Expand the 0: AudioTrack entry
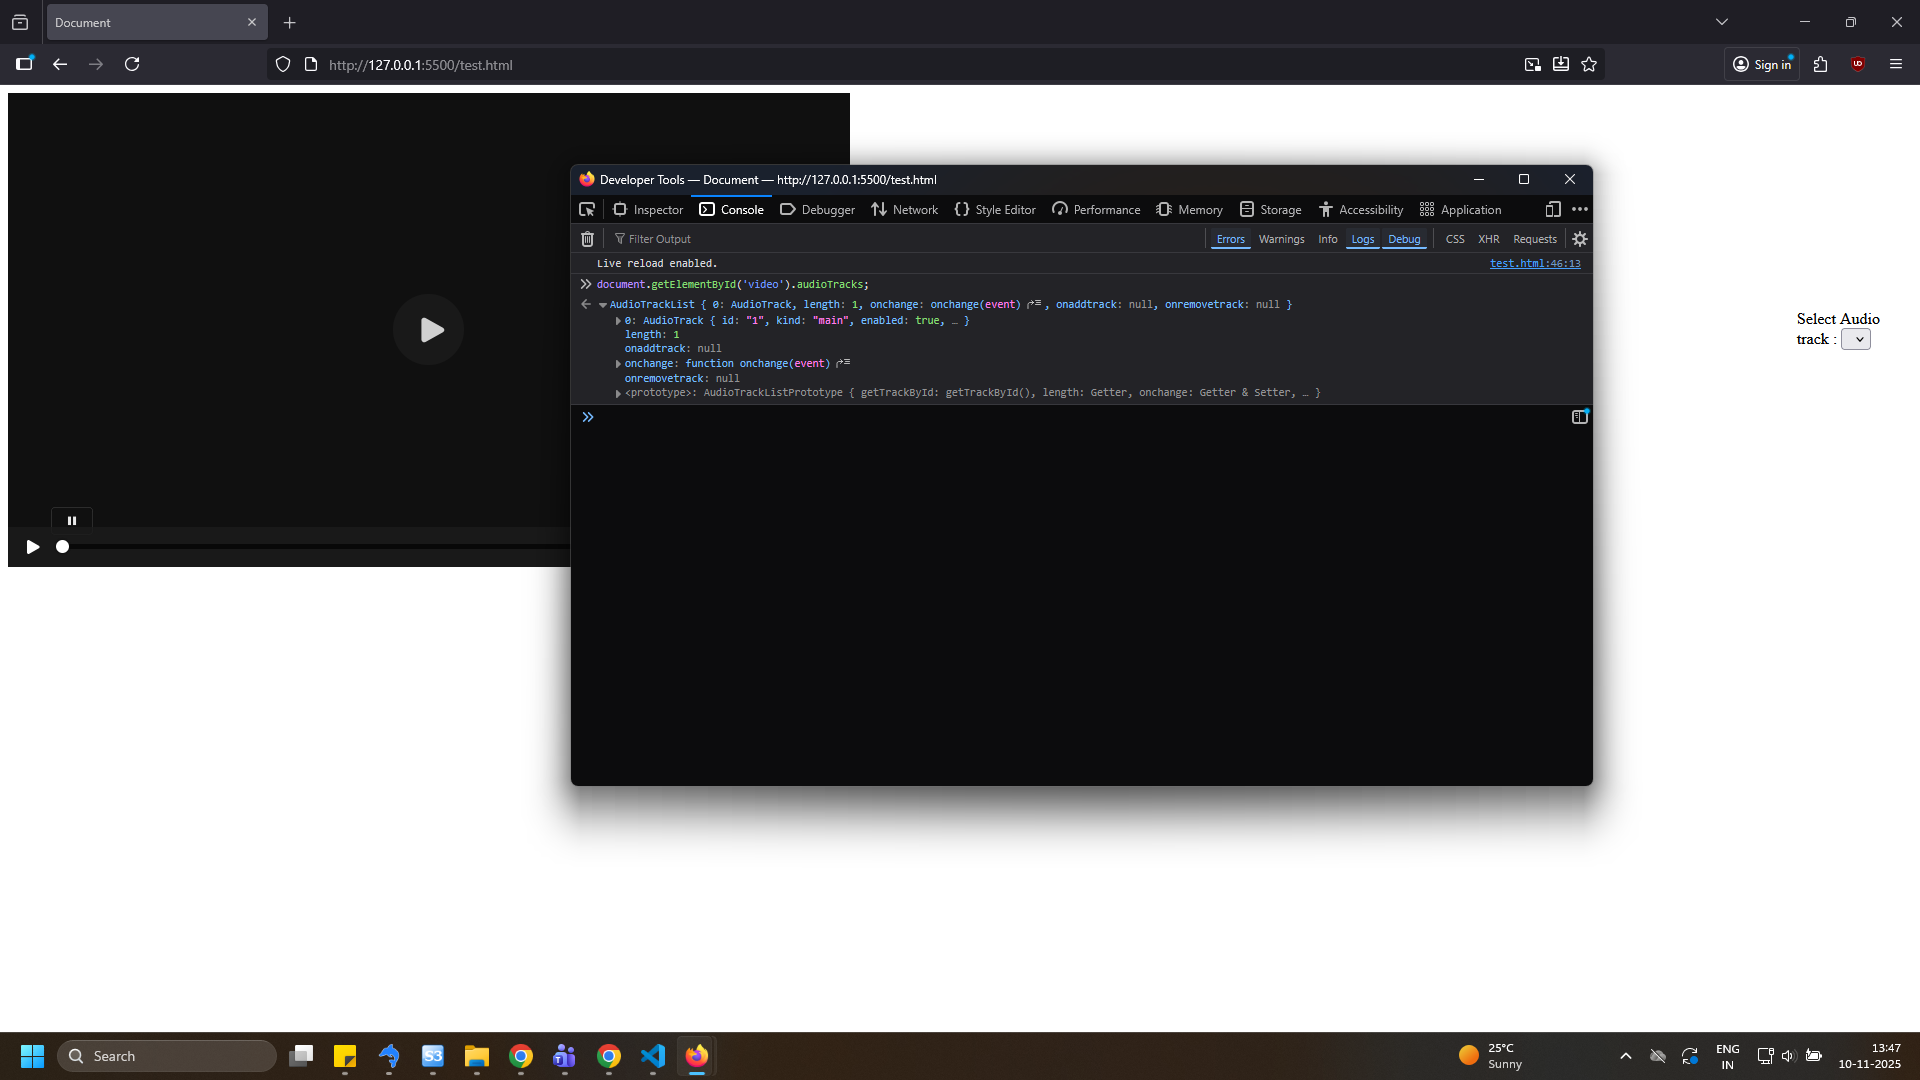This screenshot has width=1920, height=1080. pos(618,321)
